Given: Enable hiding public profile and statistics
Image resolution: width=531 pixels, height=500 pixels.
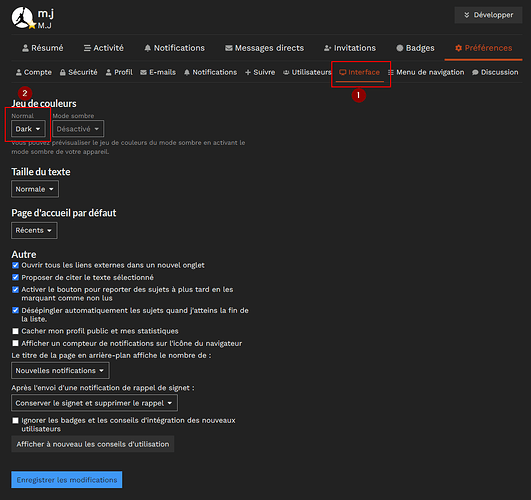Looking at the screenshot, I should (15, 331).
